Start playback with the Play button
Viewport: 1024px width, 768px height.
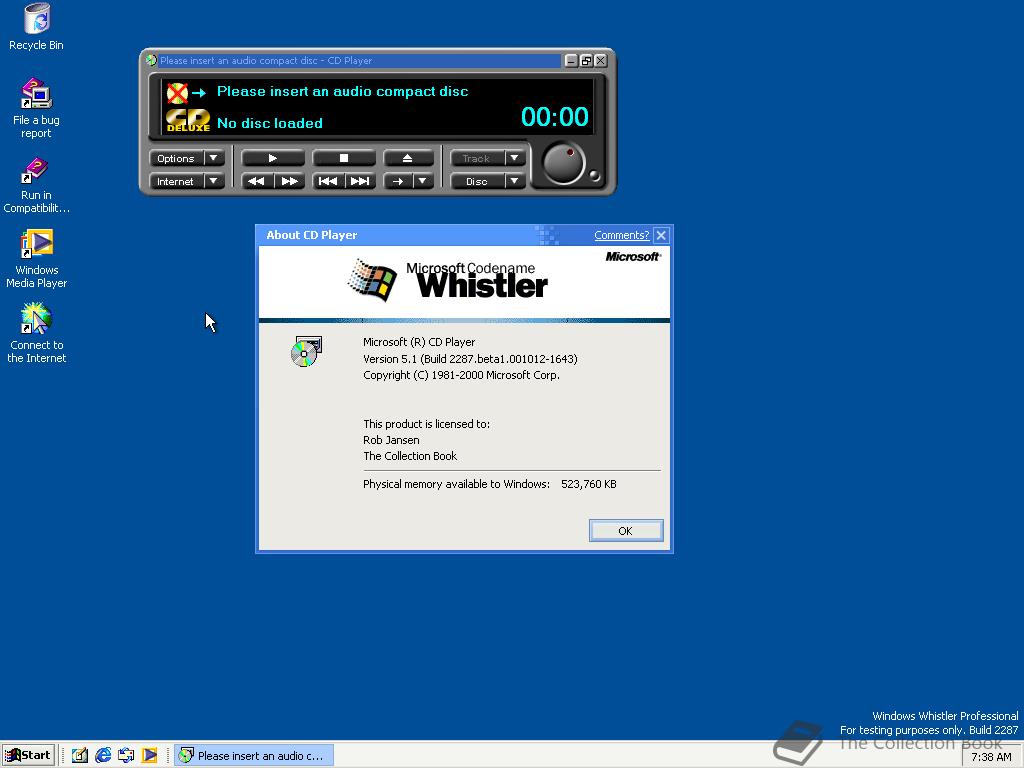(273, 158)
